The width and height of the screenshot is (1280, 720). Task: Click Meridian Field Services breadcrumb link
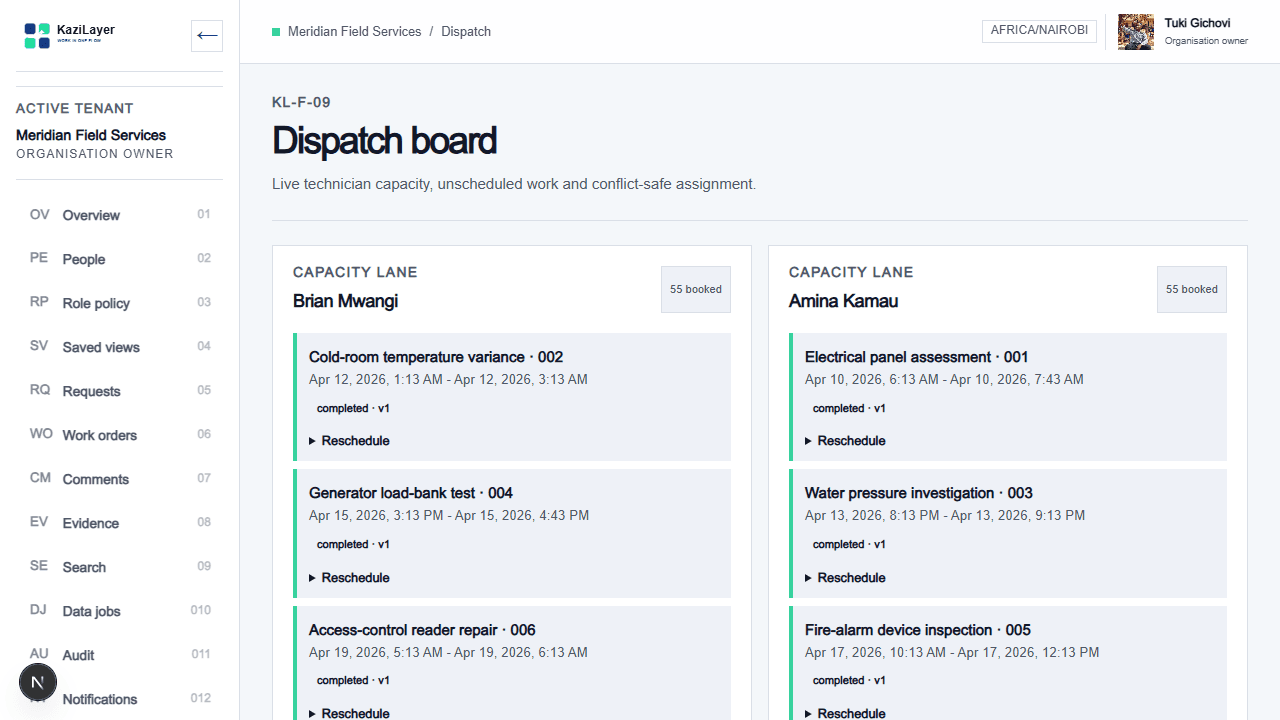click(354, 32)
